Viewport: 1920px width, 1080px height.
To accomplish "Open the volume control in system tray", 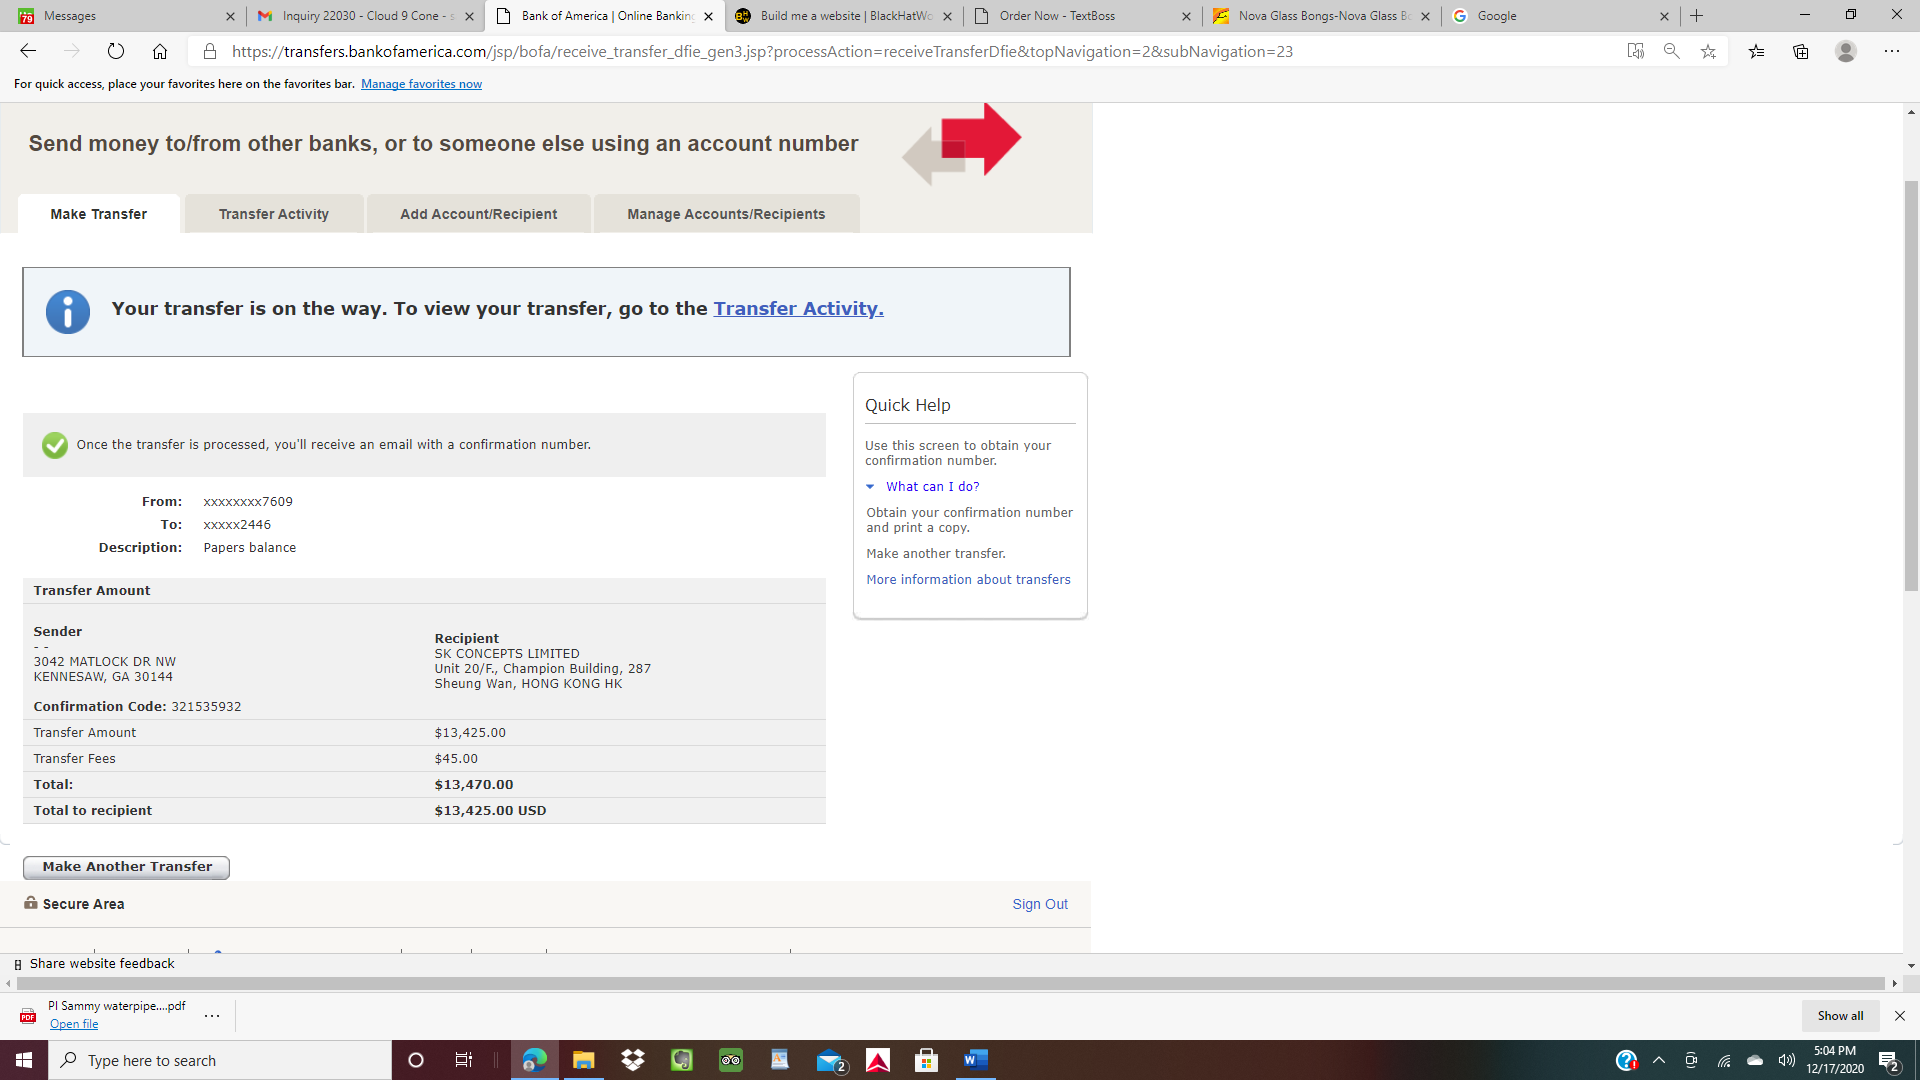I will tap(1787, 1060).
